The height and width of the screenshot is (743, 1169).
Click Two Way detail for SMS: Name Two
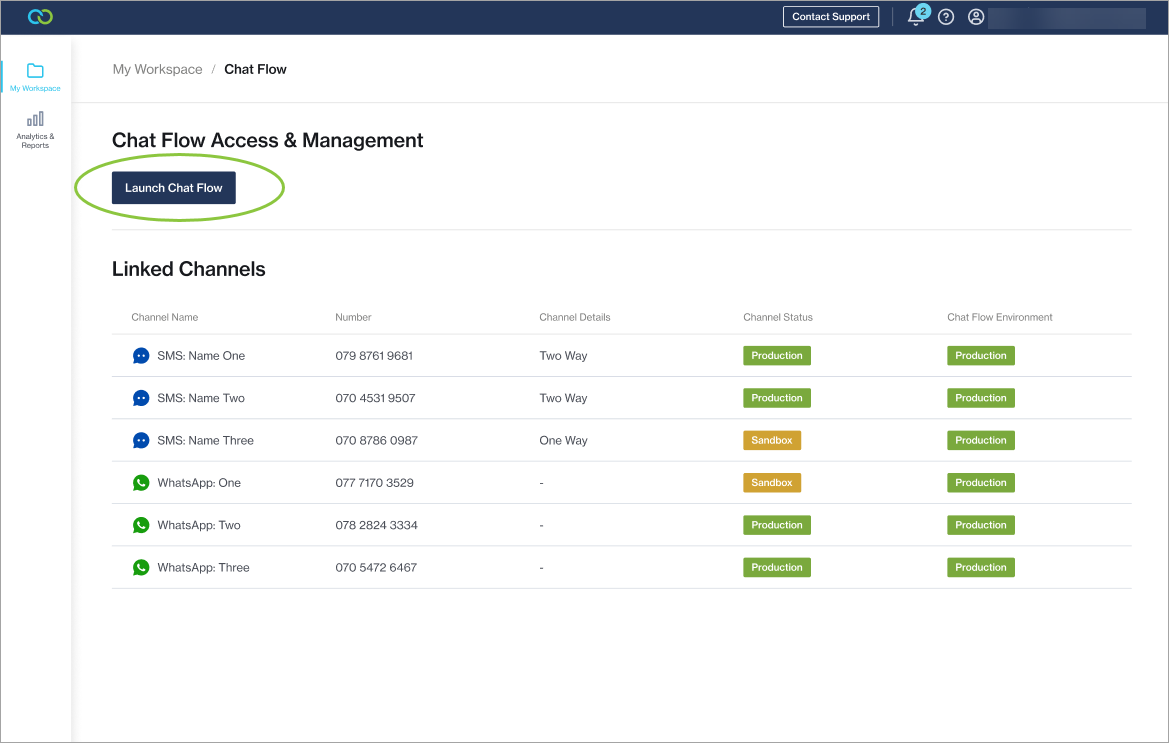[x=564, y=399]
